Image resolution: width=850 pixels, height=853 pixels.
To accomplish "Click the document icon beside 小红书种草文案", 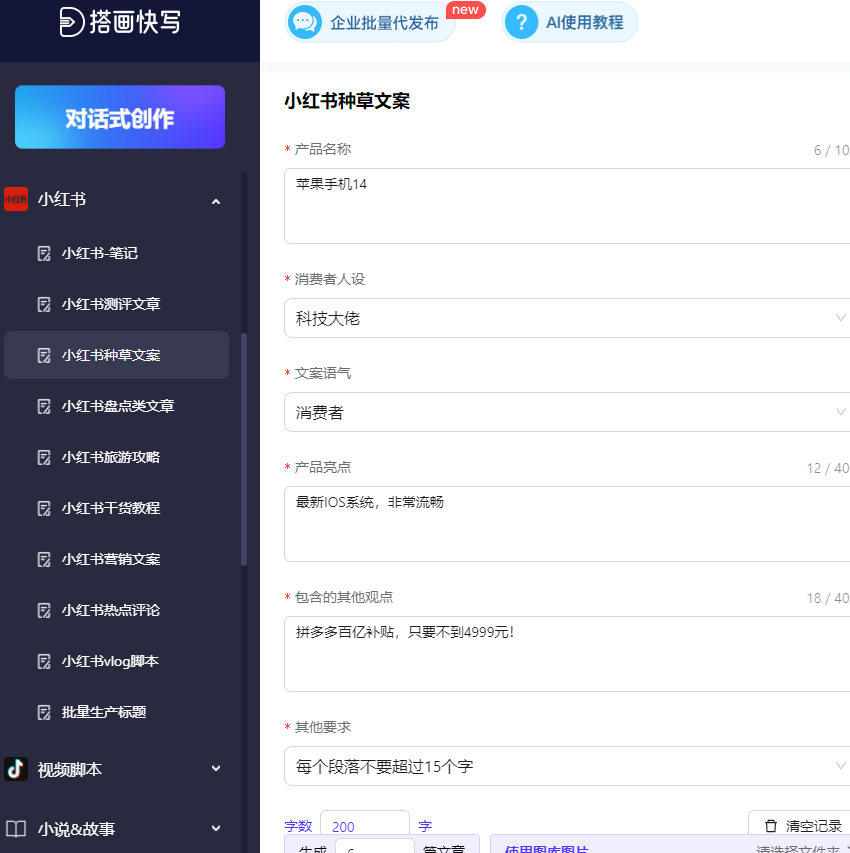I will [x=44, y=355].
